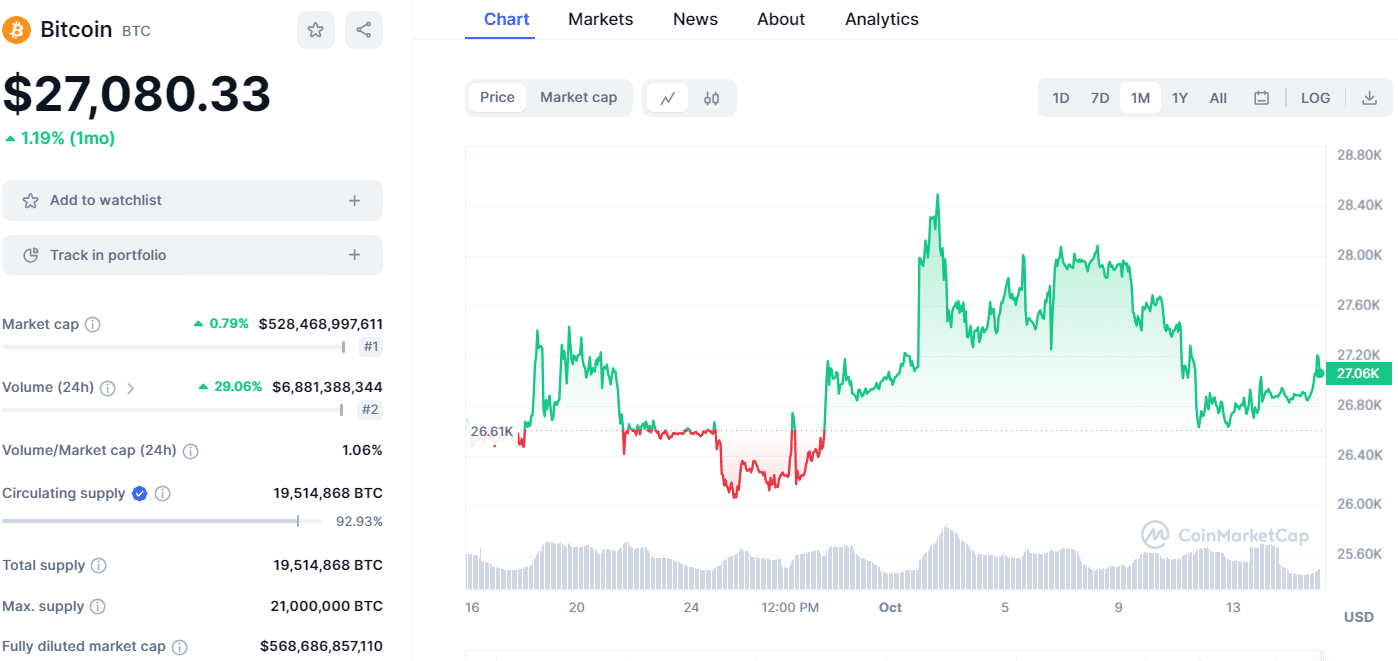The width and height of the screenshot is (1398, 661).
Task: Click the 28.80K label on the price axis
Action: [x=1360, y=155]
